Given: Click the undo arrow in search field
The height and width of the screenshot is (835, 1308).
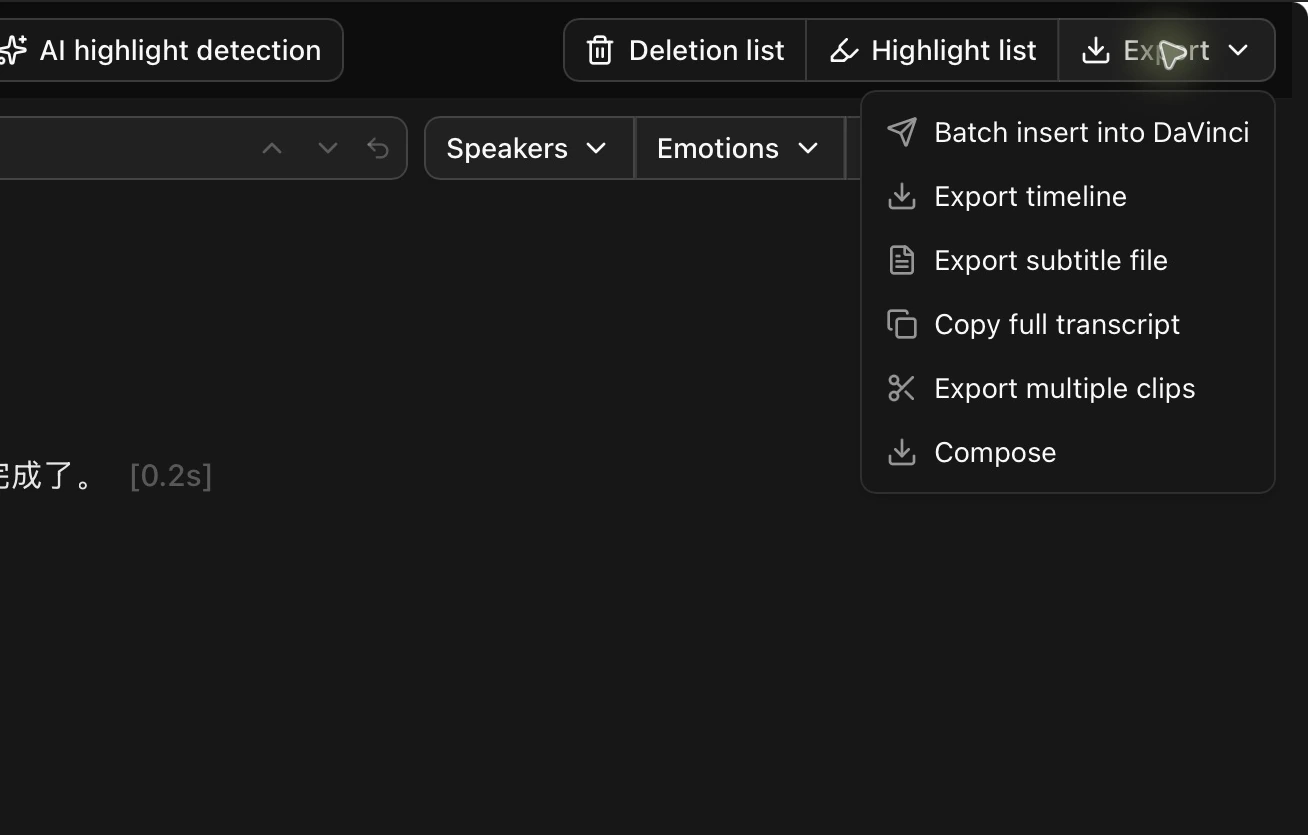Looking at the screenshot, I should point(378,148).
